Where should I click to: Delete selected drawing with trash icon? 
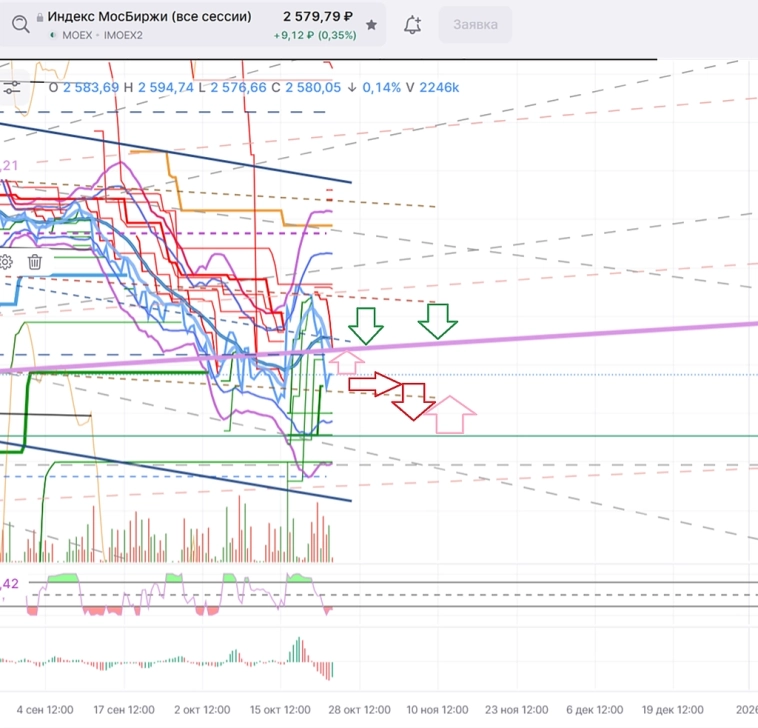[x=34, y=262]
